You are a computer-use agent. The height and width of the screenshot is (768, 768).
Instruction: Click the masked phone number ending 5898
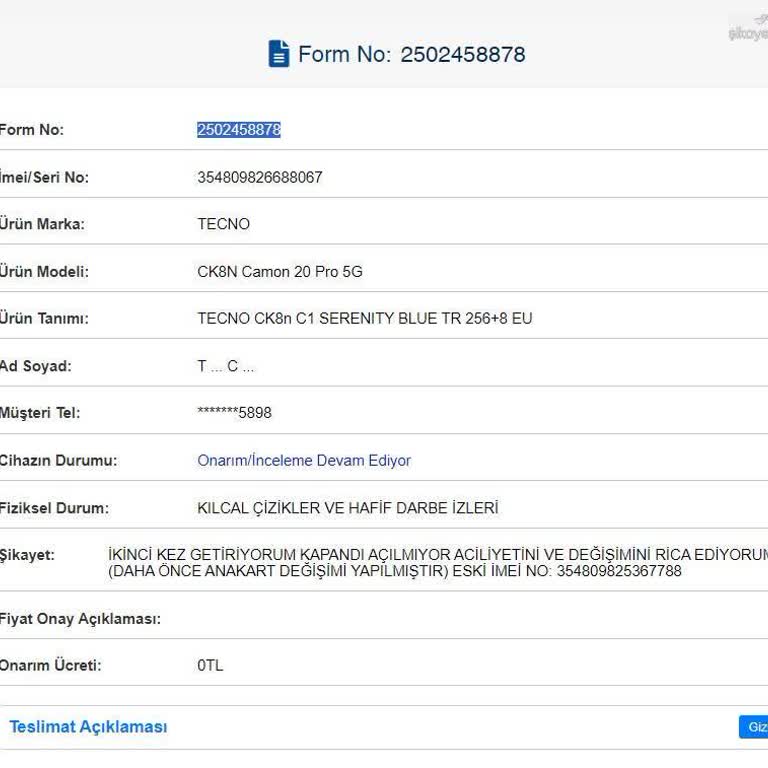point(234,413)
